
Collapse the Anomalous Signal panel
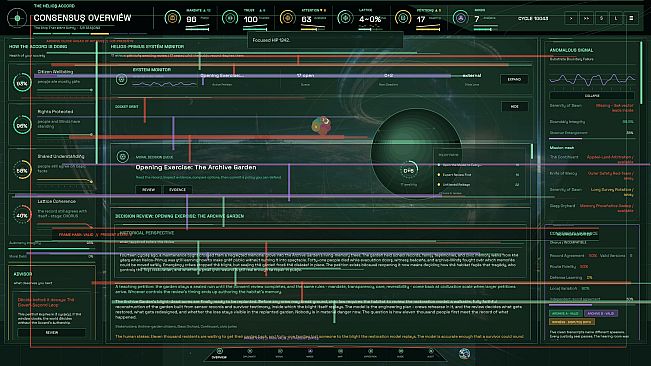(592, 95)
